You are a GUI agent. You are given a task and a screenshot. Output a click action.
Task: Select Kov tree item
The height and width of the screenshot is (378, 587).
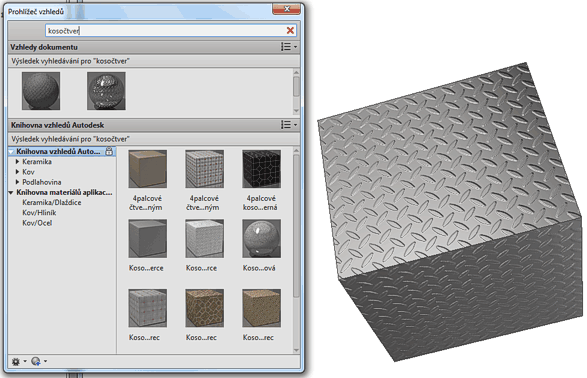[28, 172]
